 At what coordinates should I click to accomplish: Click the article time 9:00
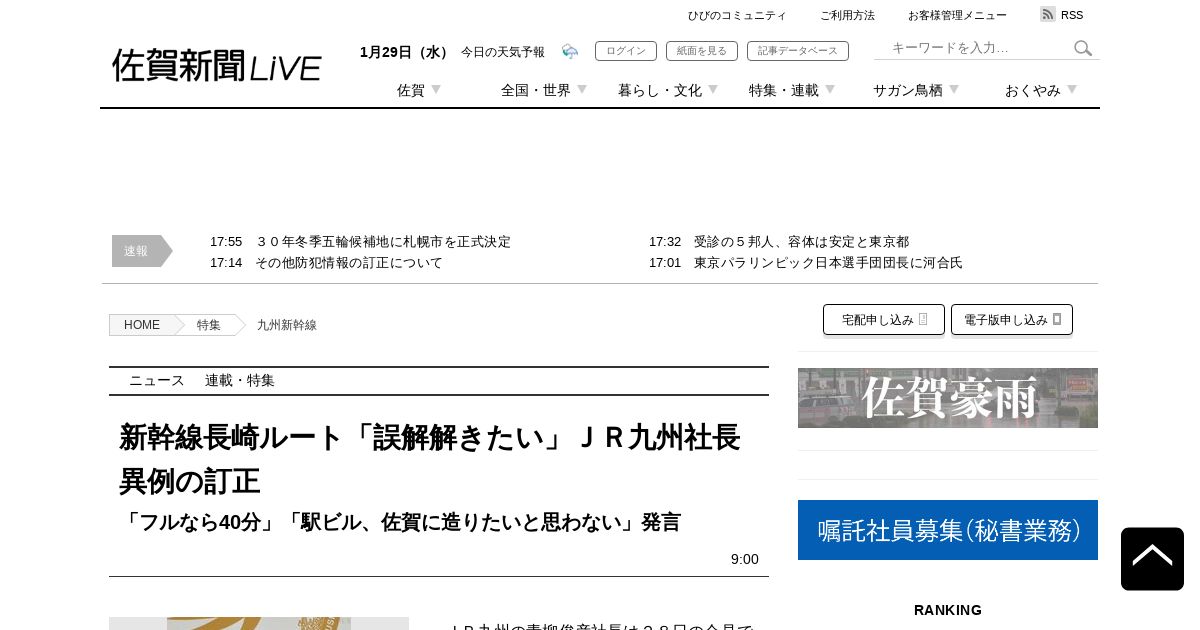[x=745, y=559]
